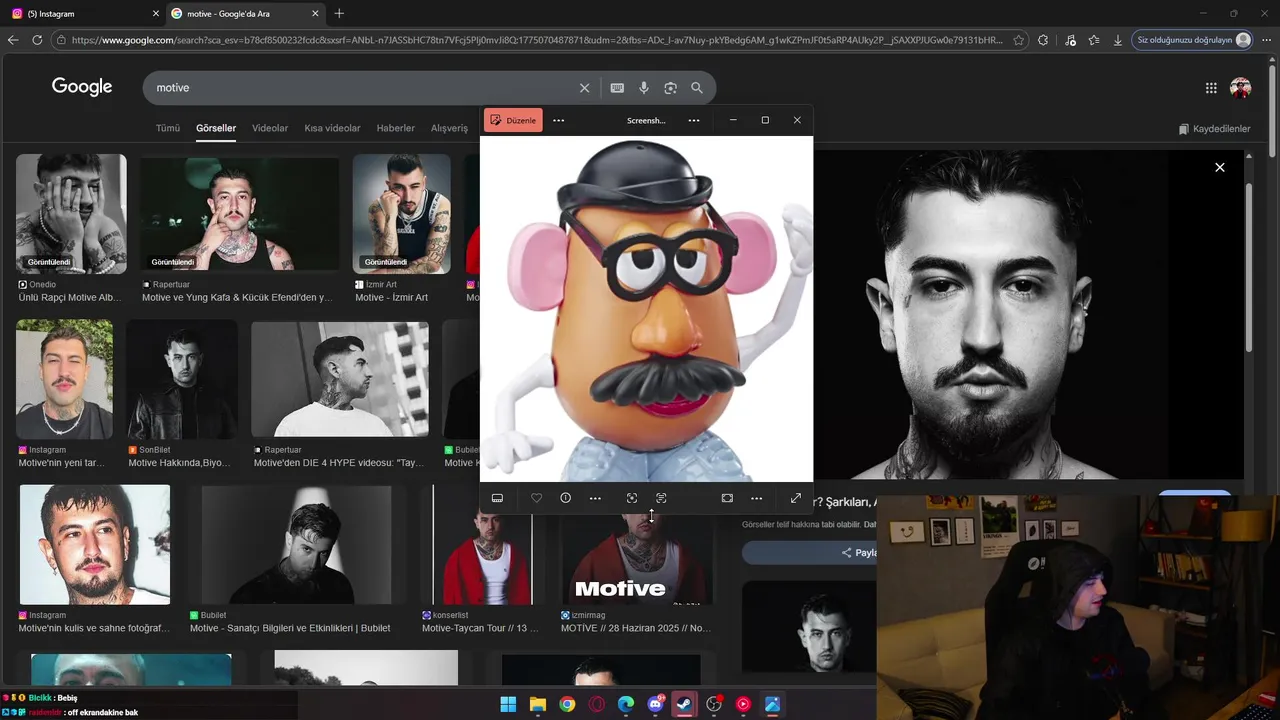
Task: Open the three-dot menu beside Screensh... filename
Action: tap(694, 120)
